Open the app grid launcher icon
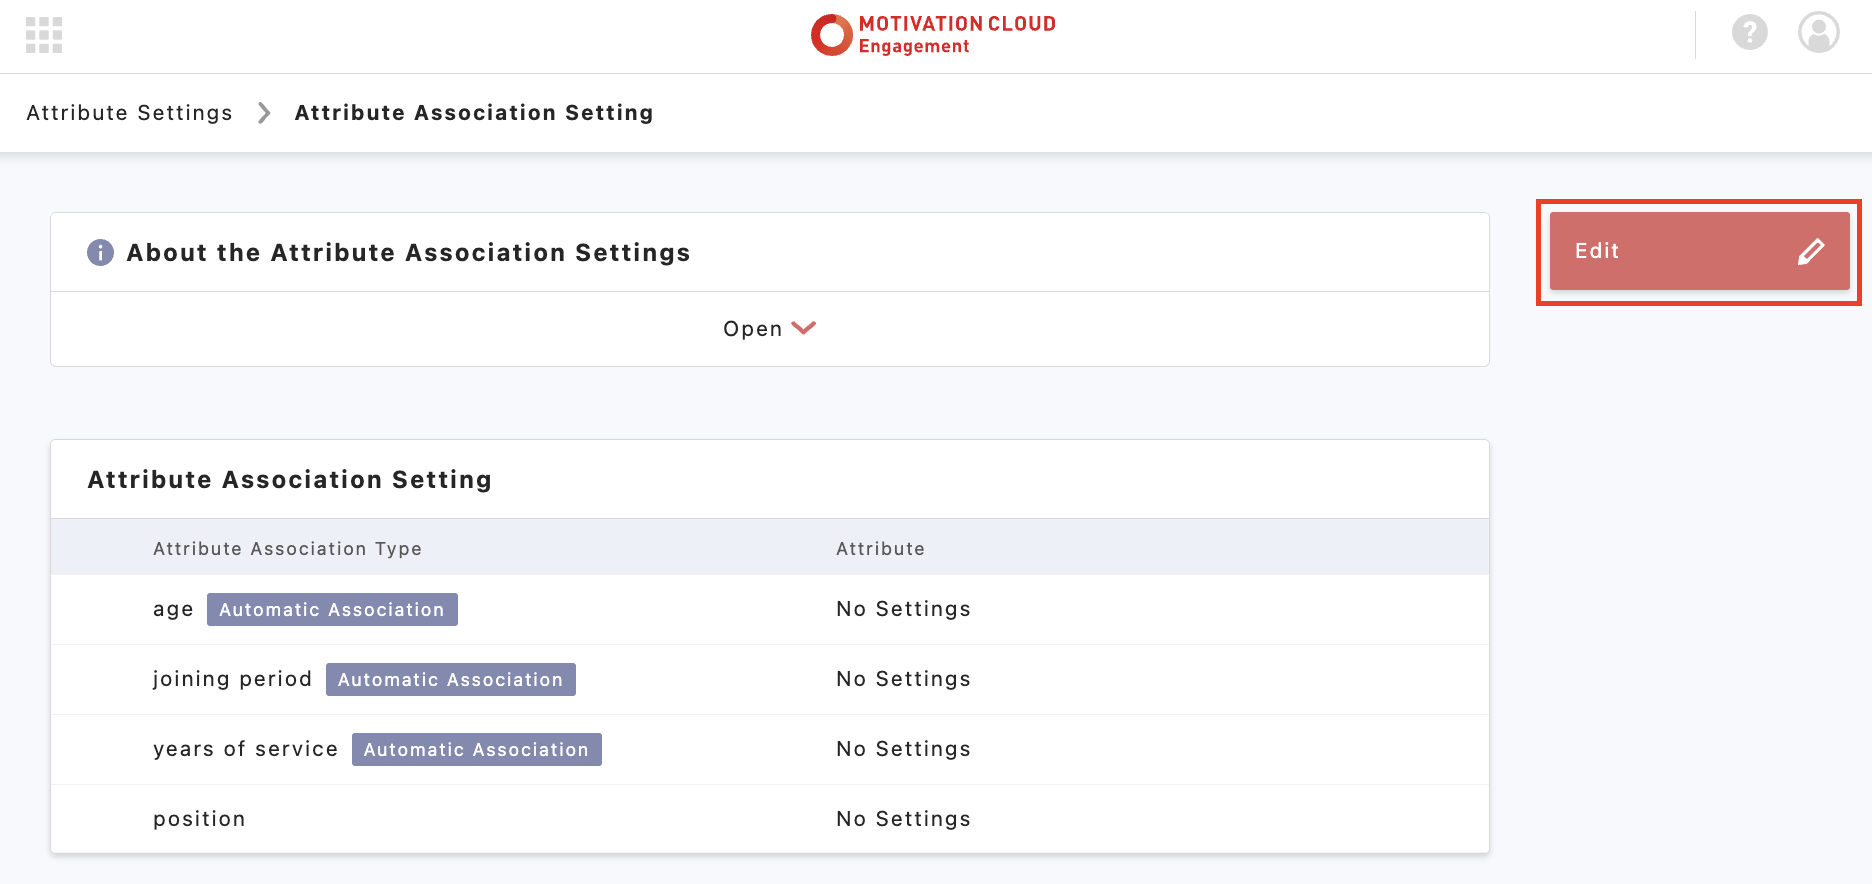The width and height of the screenshot is (1872, 884). (44, 35)
